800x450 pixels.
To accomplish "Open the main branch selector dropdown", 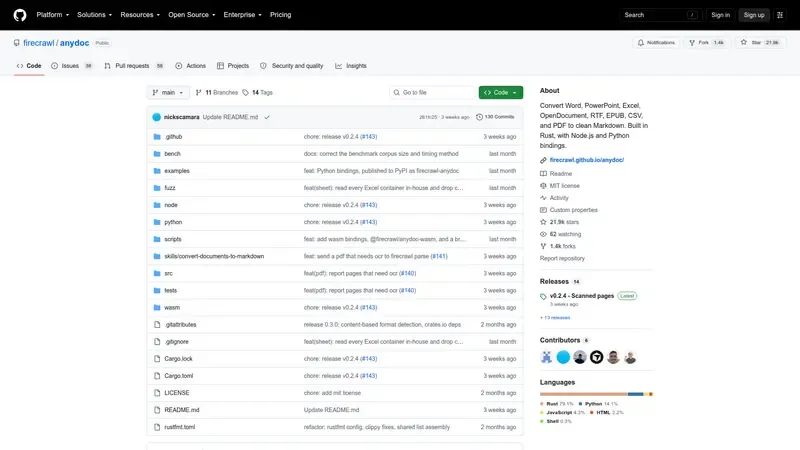I will pyautogui.click(x=168, y=92).
